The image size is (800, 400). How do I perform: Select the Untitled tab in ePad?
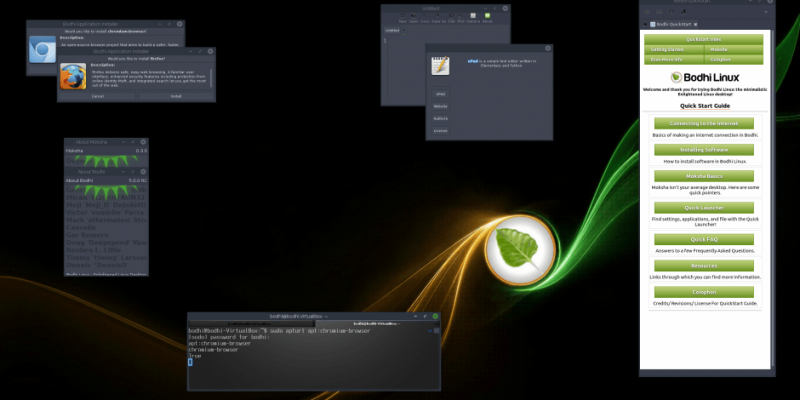392,30
